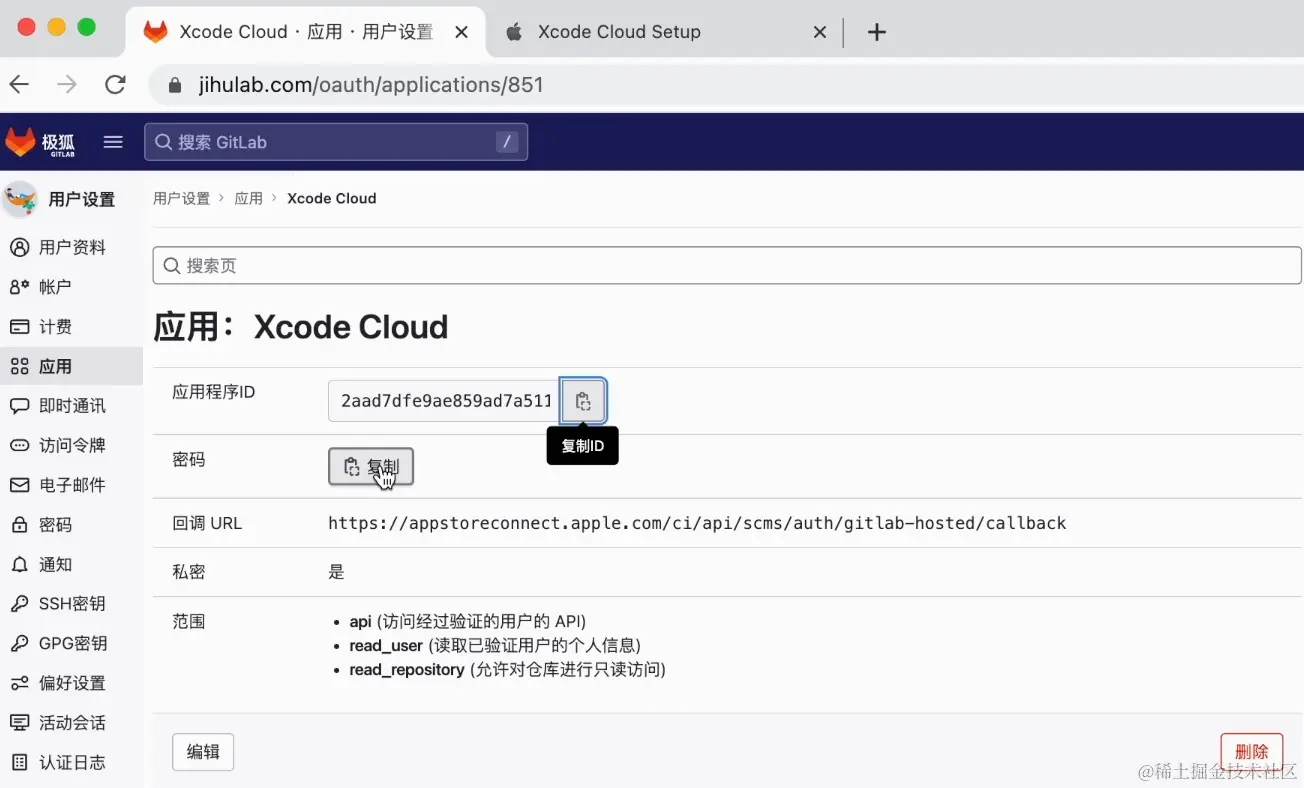Click the 用户设置 sidebar header
This screenshot has height=788, width=1304.
point(82,199)
